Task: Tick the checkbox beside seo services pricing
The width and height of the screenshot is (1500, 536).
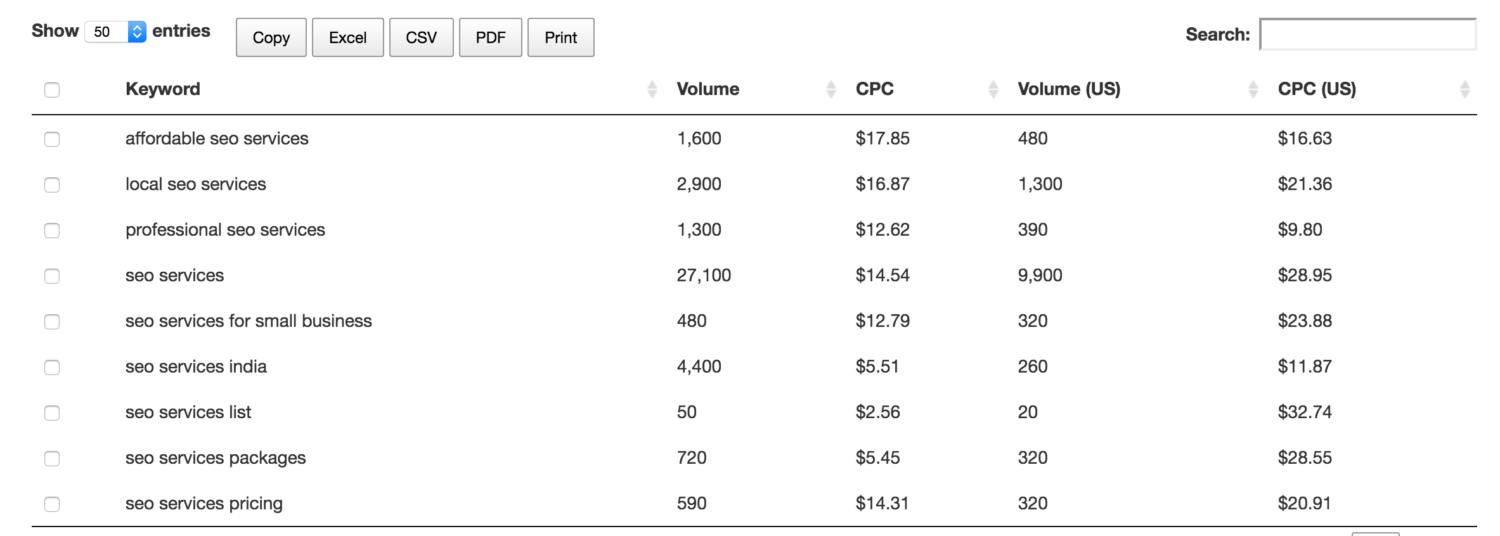Action: pyautogui.click(x=52, y=504)
